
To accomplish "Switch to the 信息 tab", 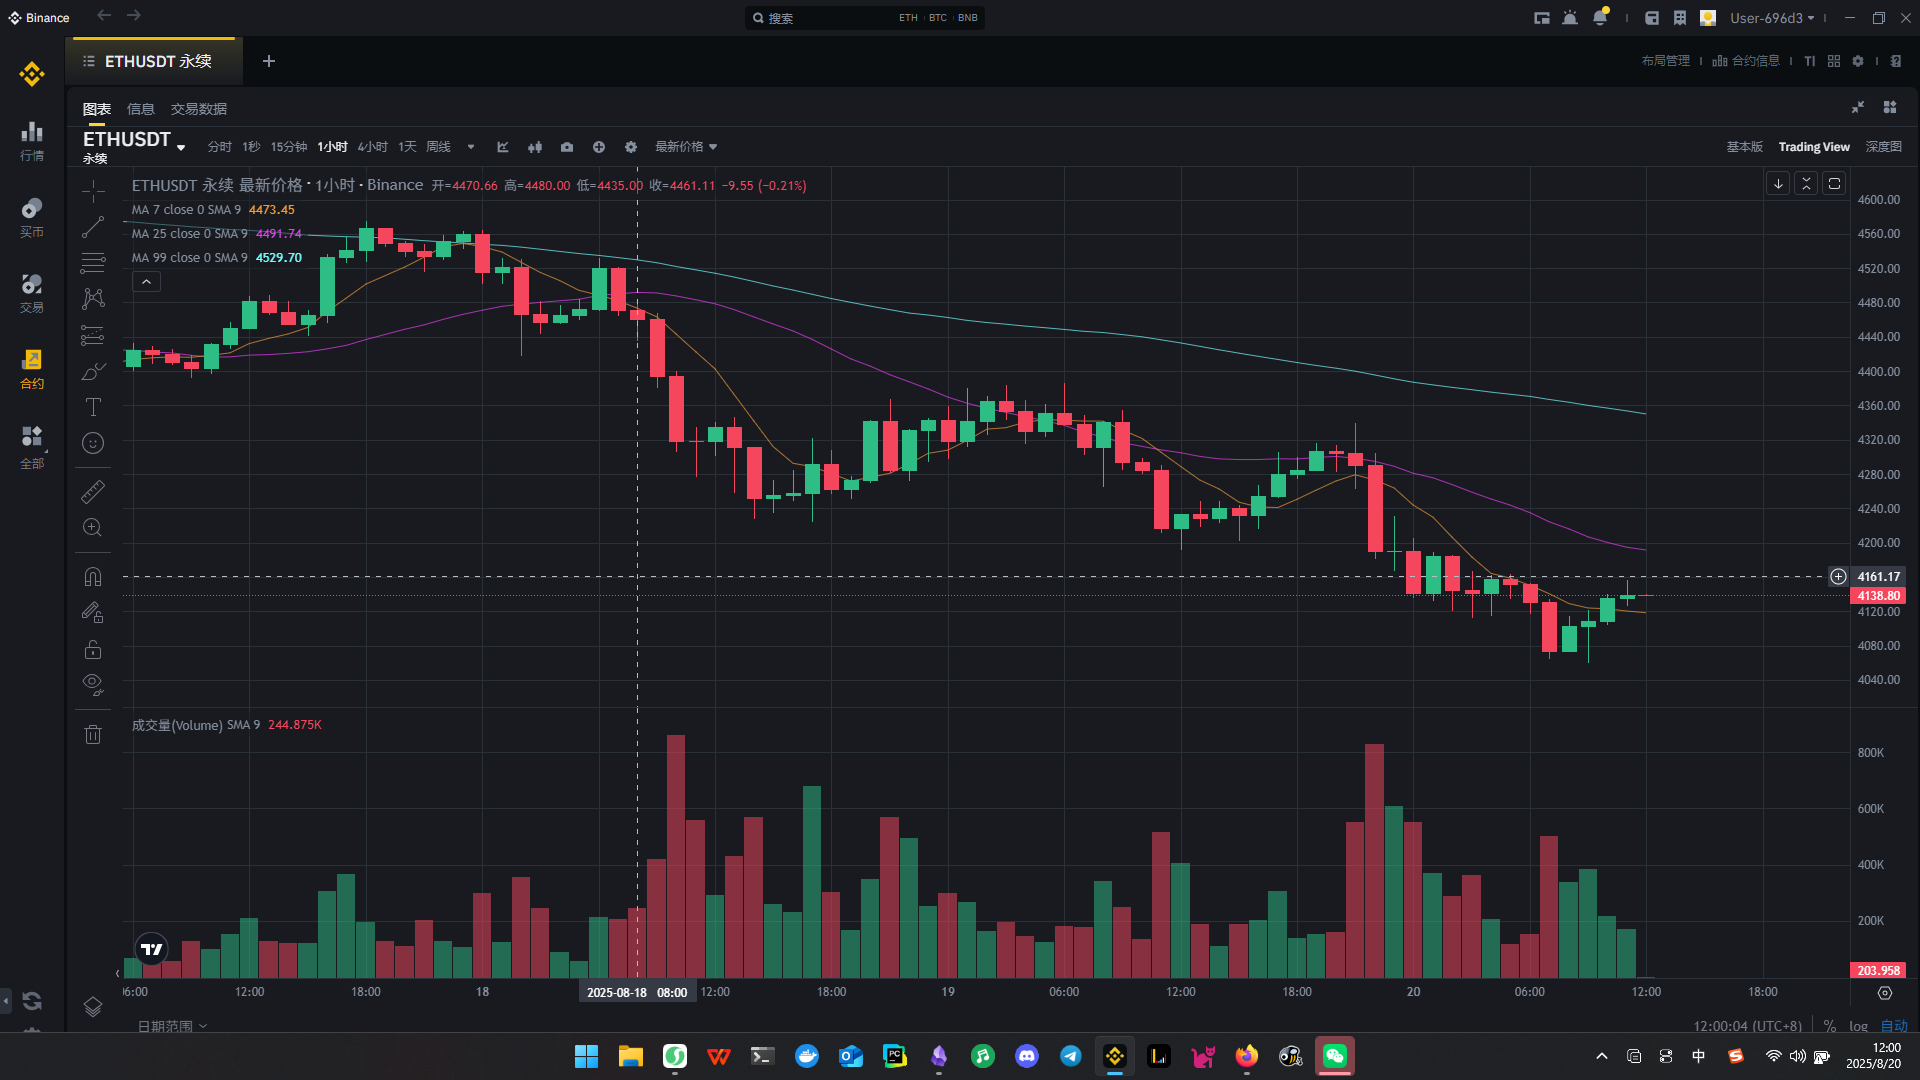I will pos(141,109).
